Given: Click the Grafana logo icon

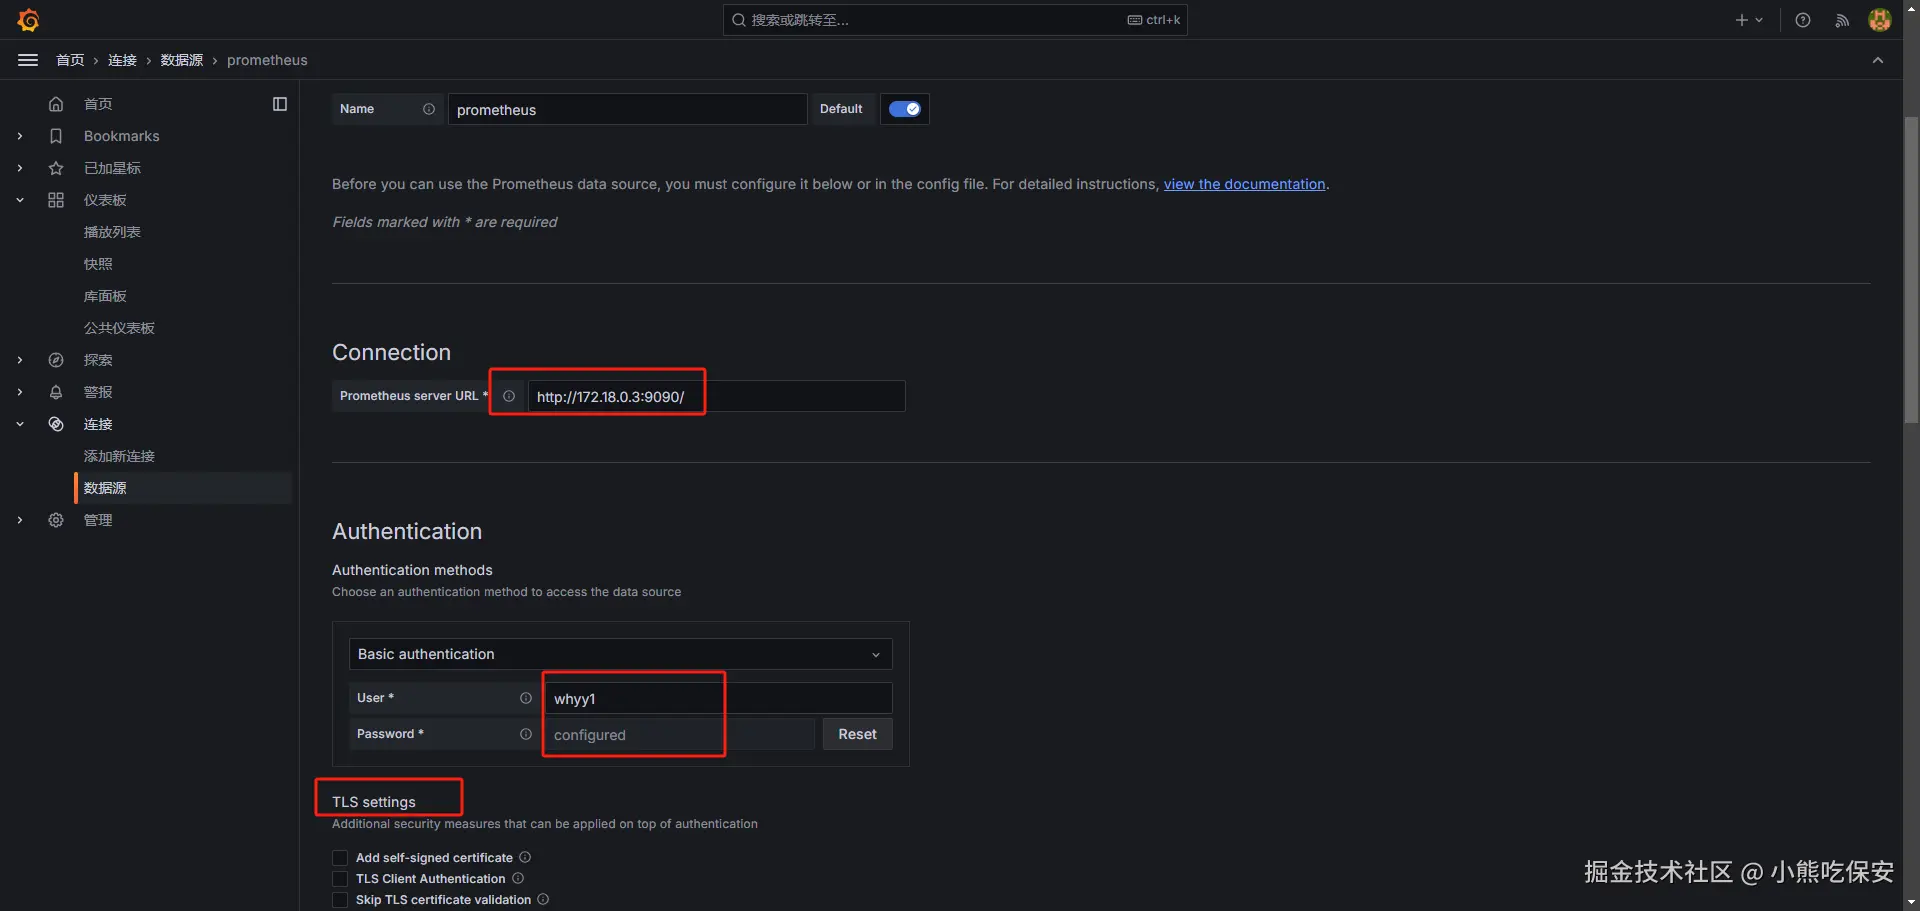Looking at the screenshot, I should pyautogui.click(x=29, y=20).
